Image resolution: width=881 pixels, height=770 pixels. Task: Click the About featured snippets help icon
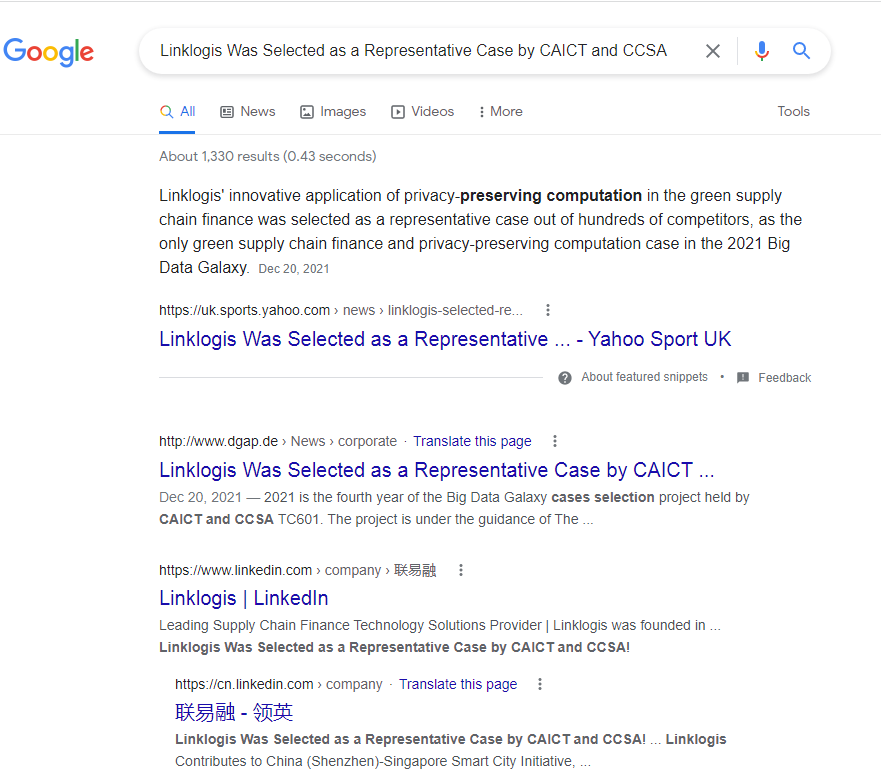click(x=565, y=378)
